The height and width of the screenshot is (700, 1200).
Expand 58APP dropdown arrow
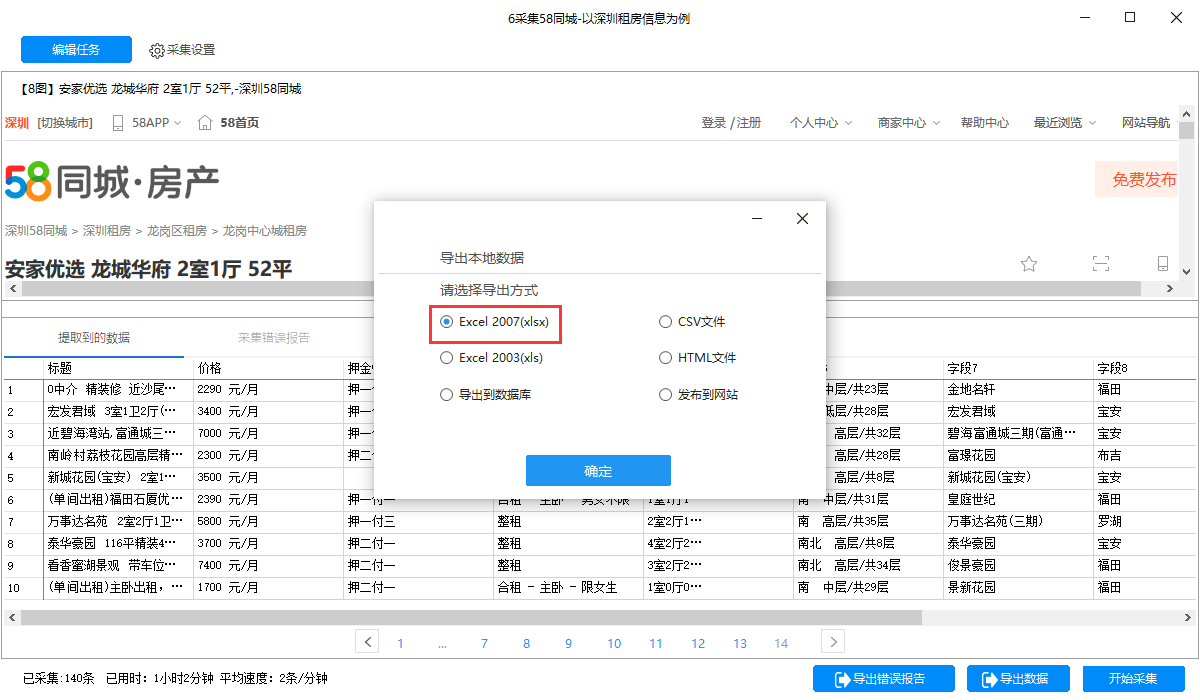pos(178,123)
